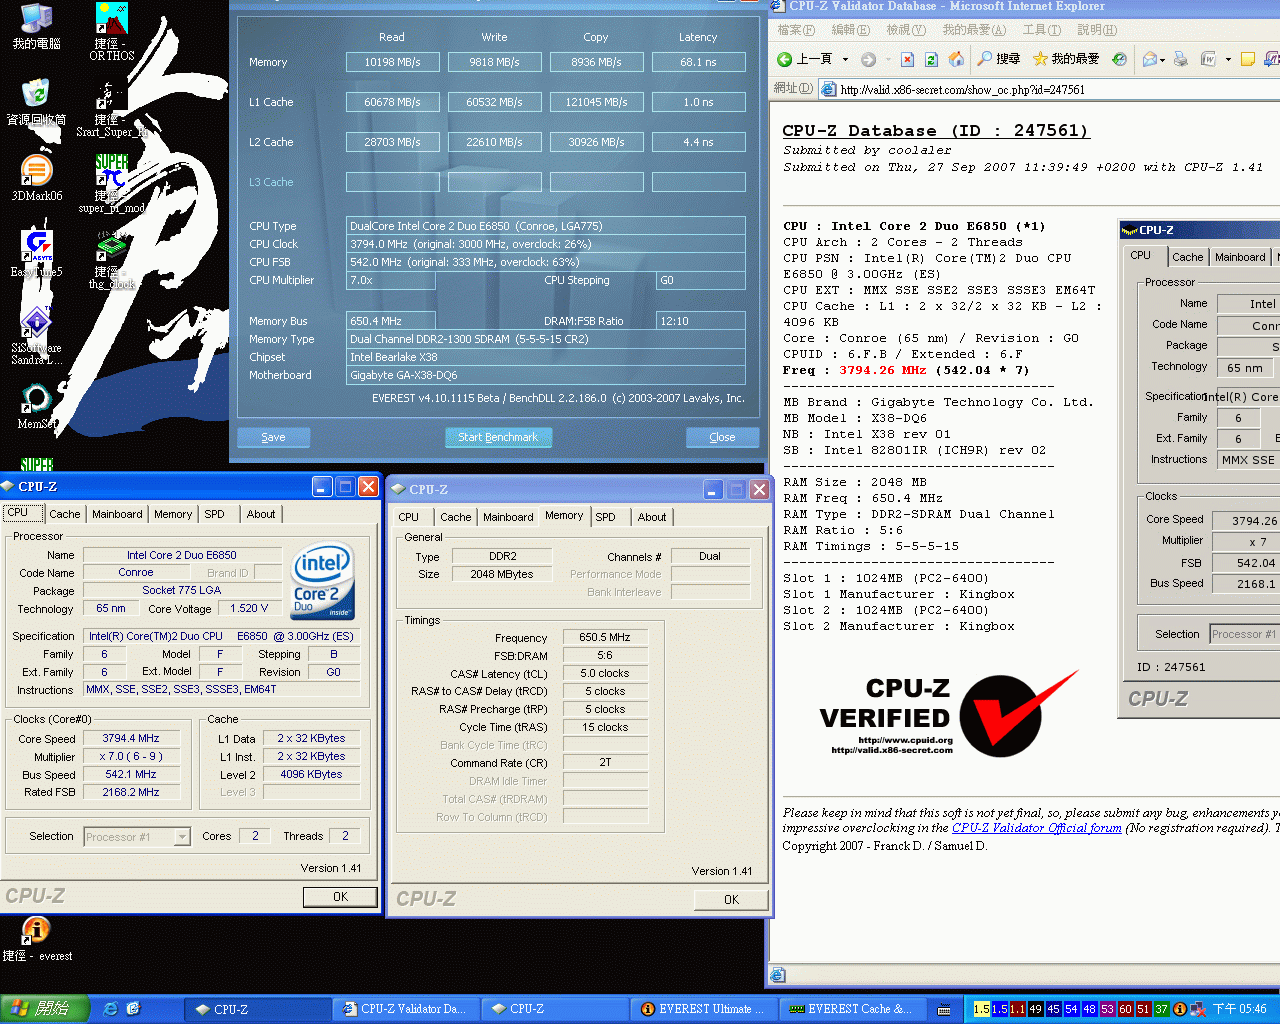The width and height of the screenshot is (1280, 1024).
Task: Click the IE Search magnifier button
Action: tap(999, 59)
